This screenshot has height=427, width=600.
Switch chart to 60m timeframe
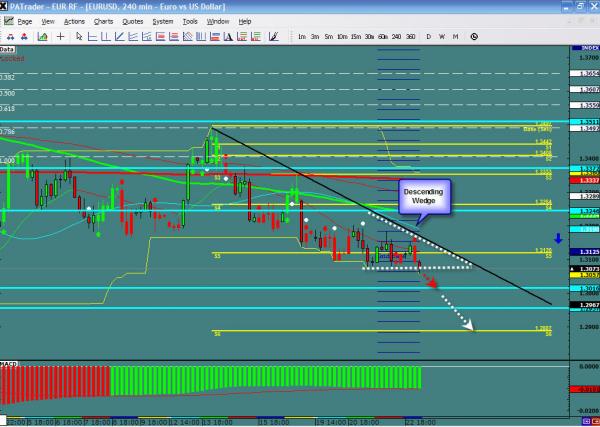383,36
